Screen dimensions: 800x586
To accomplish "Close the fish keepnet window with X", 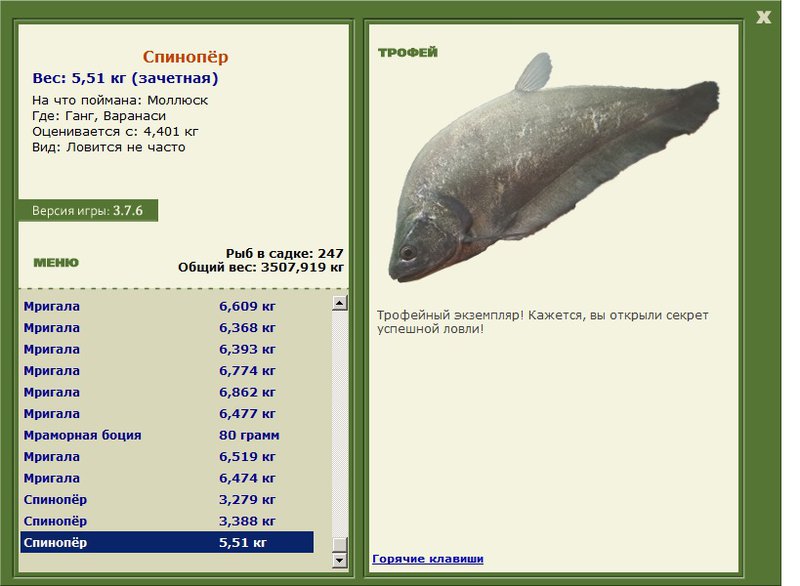I will pyautogui.click(x=763, y=17).
